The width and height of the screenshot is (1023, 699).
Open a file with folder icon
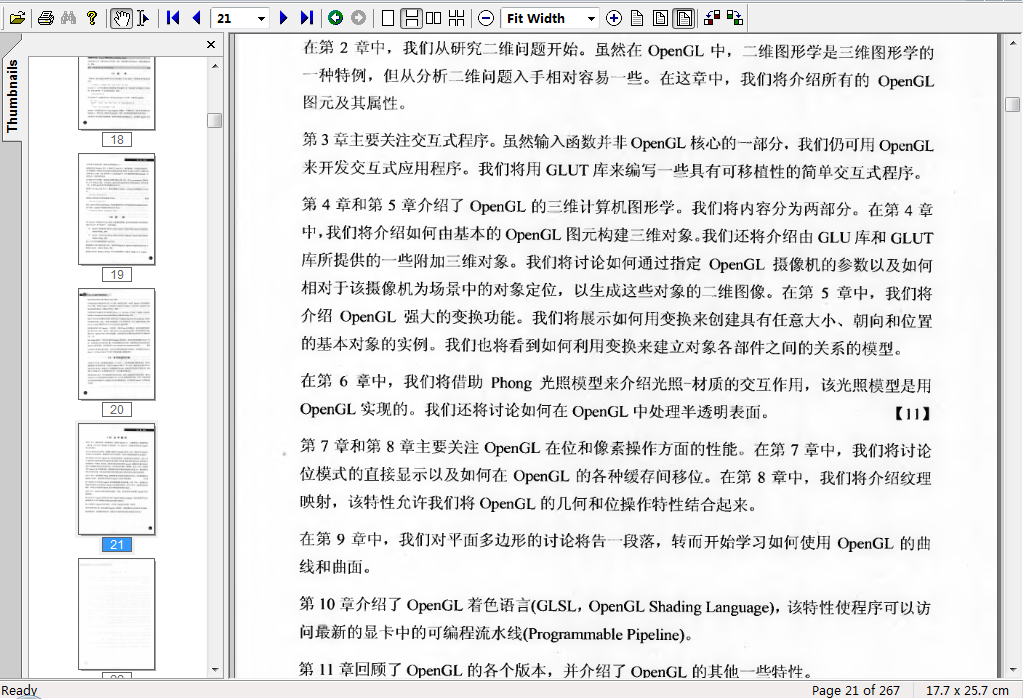18,18
